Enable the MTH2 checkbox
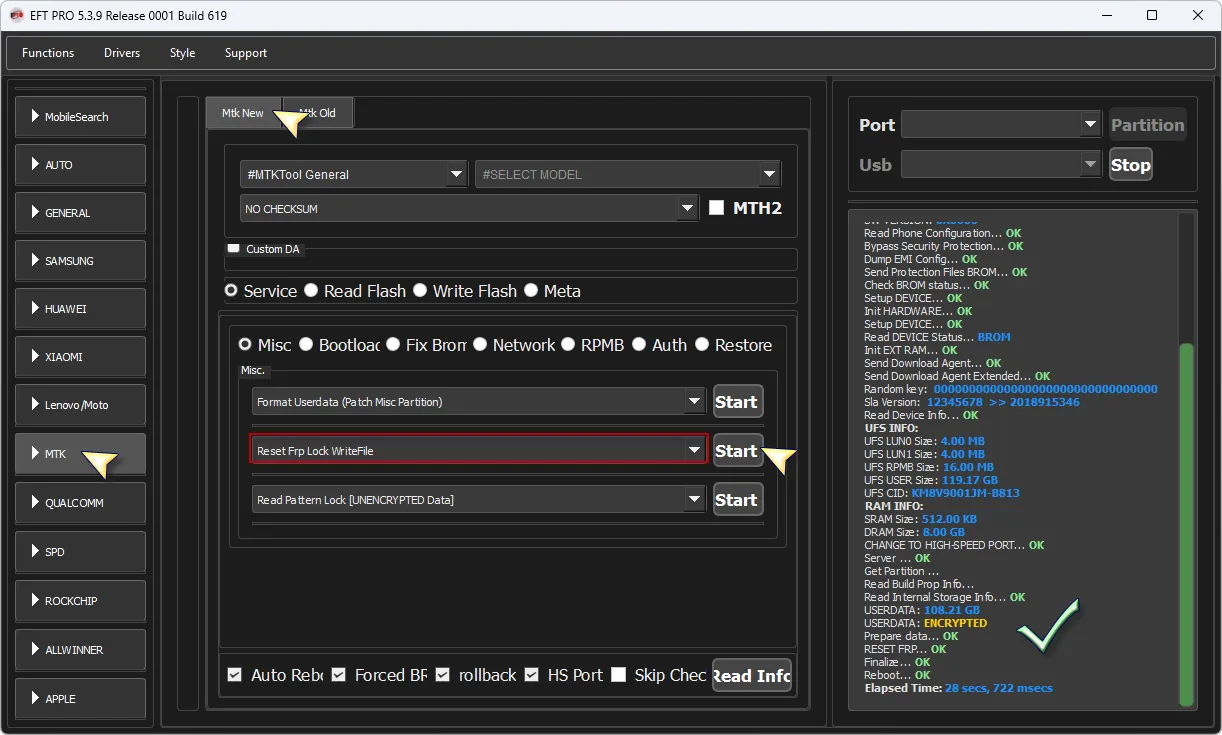This screenshot has width=1222, height=735. tap(716, 208)
